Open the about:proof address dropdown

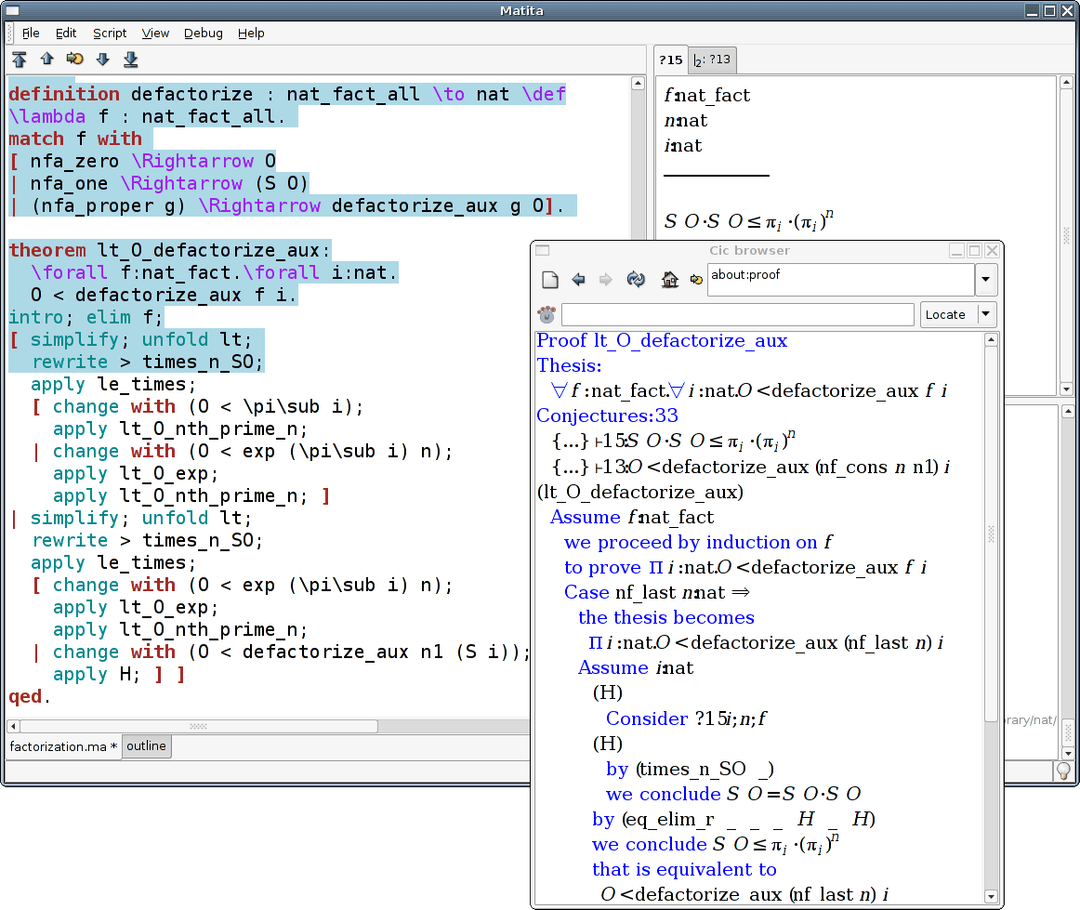pyautogui.click(x=986, y=280)
